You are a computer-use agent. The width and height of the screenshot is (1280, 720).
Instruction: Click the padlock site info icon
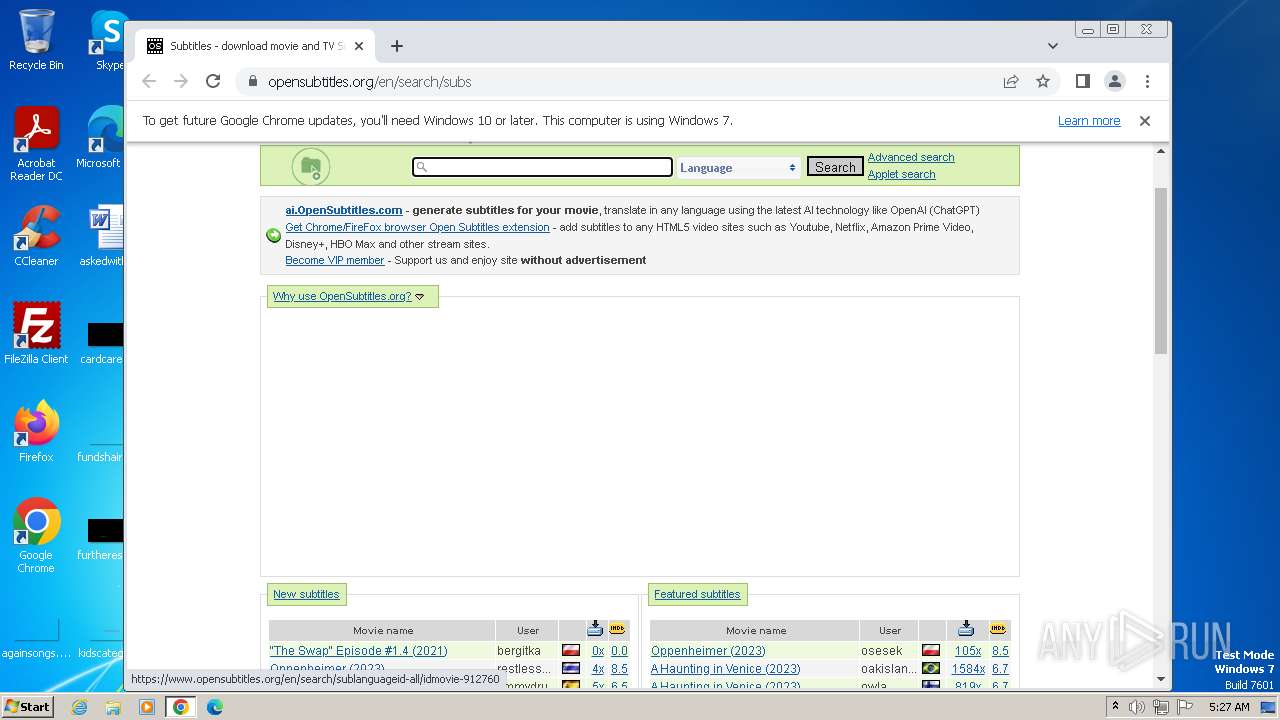(x=252, y=81)
